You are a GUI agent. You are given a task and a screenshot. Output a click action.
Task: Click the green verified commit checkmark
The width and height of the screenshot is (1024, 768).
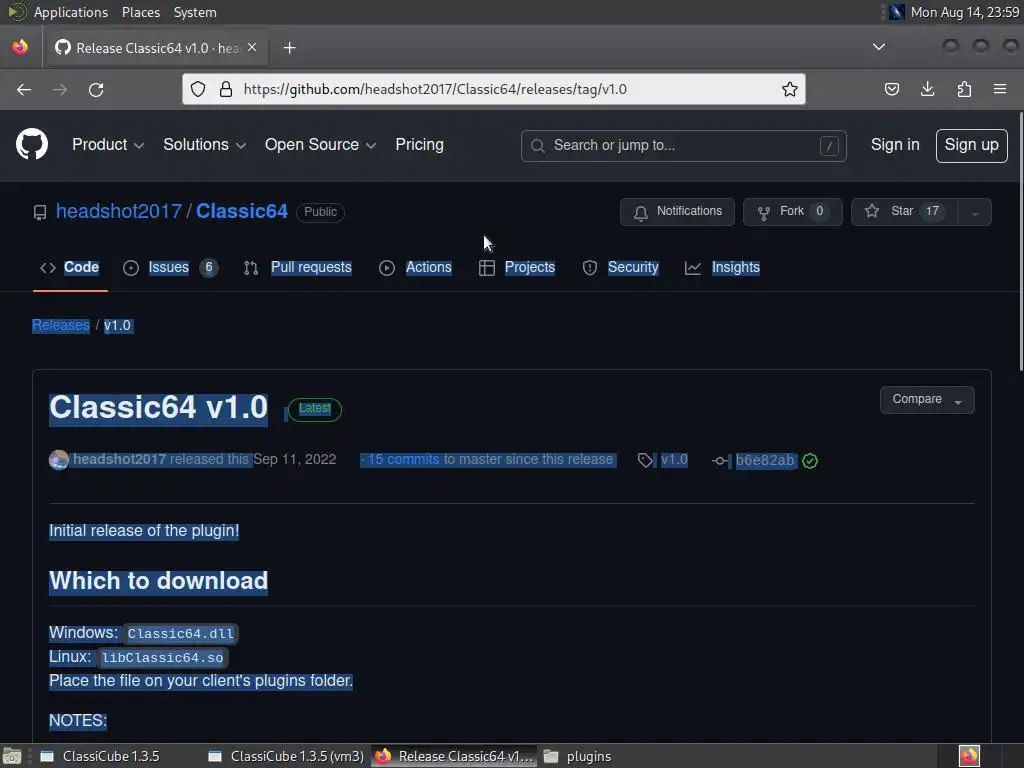tap(810, 460)
